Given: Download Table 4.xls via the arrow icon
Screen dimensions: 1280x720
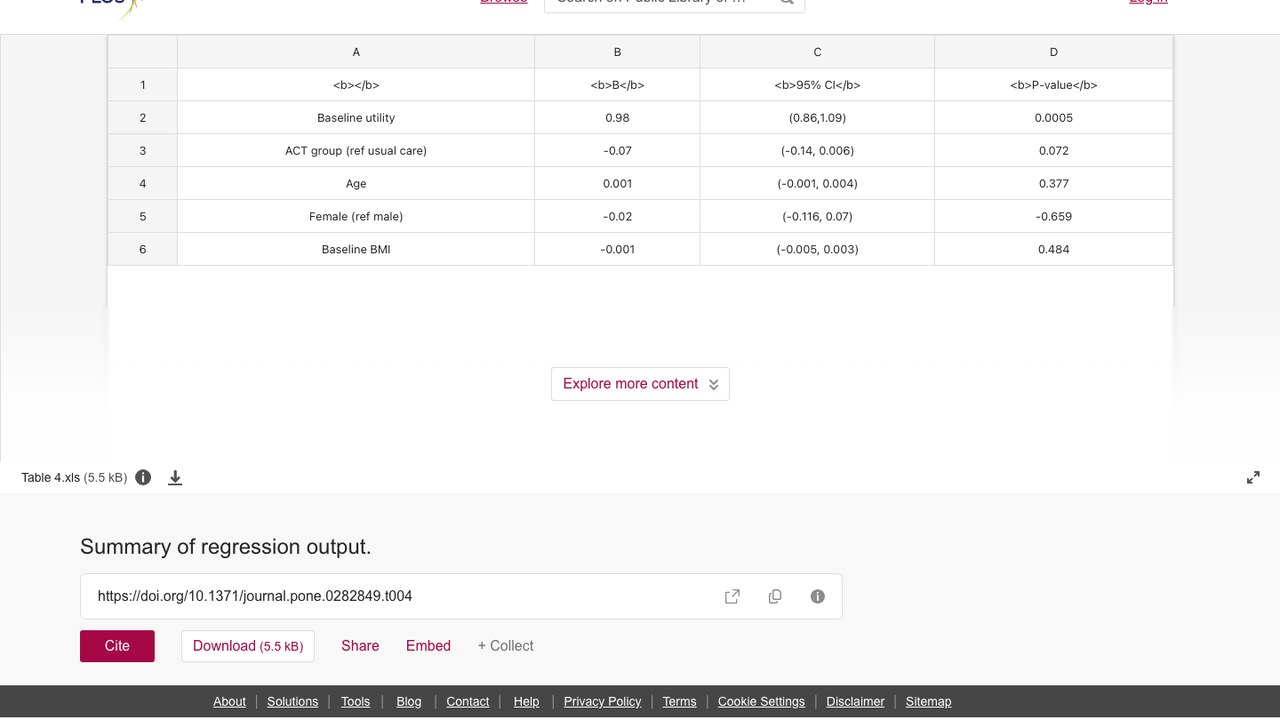Looking at the screenshot, I should click(175, 478).
